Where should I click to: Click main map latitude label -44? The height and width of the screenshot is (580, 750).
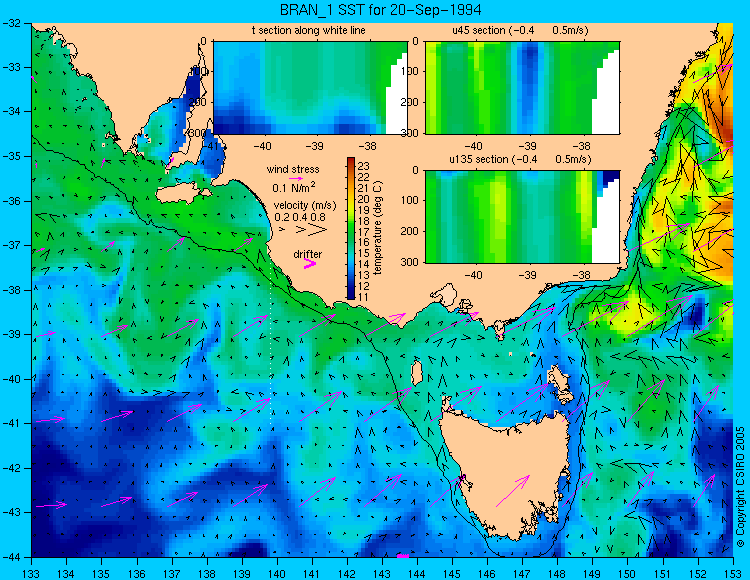pos(12,557)
